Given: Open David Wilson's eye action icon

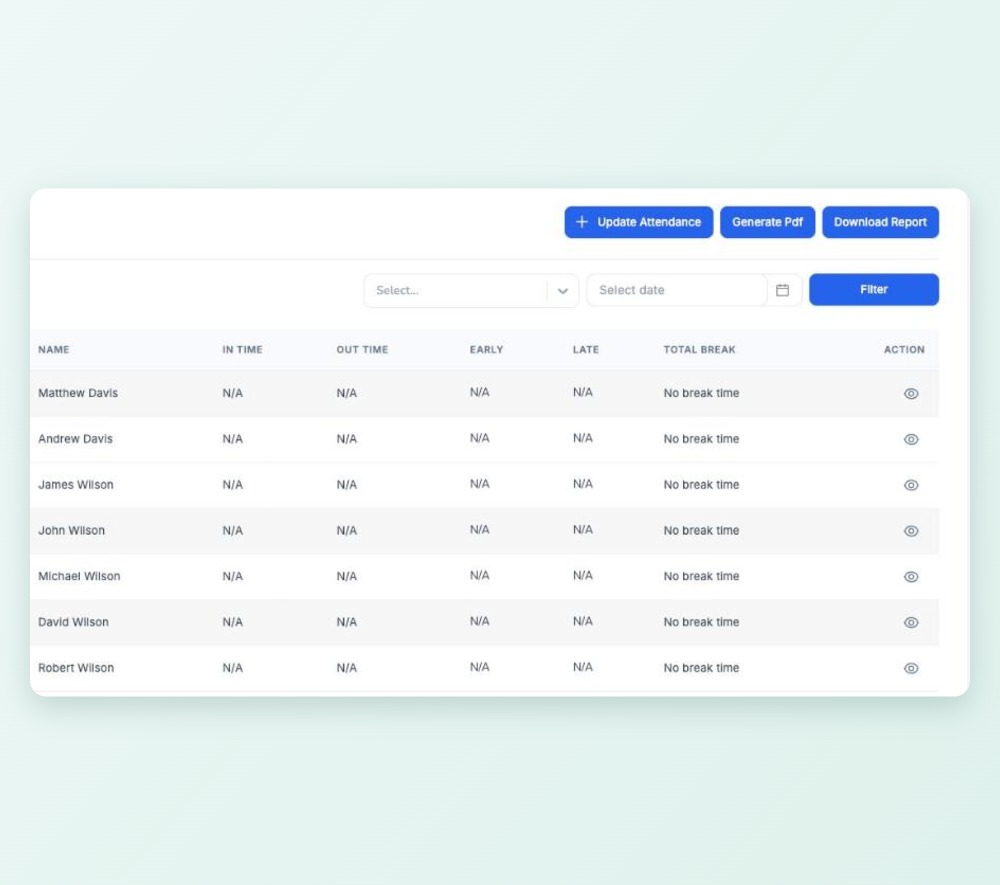Looking at the screenshot, I should [x=911, y=623].
